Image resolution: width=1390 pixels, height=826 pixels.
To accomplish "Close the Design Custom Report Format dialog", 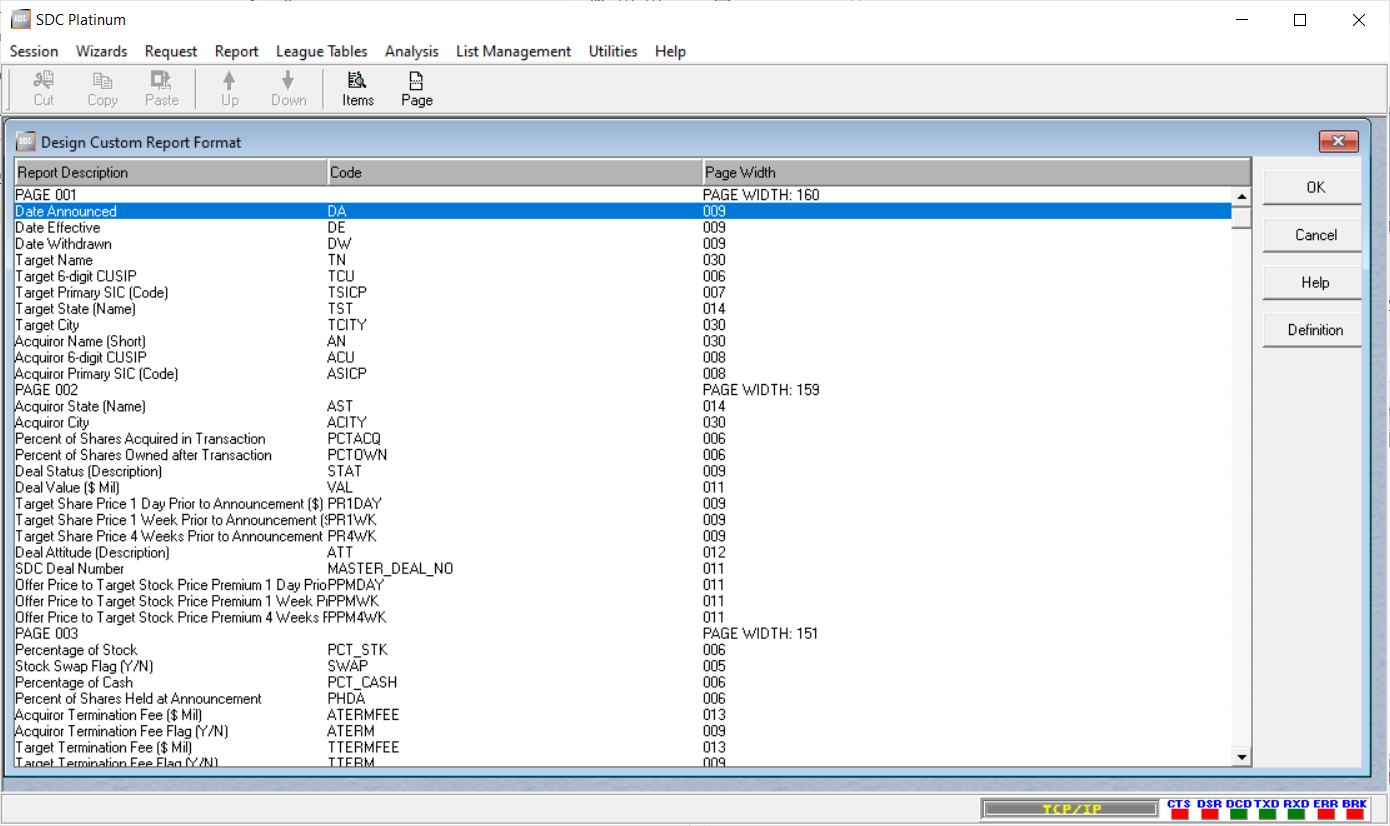I will [1337, 142].
